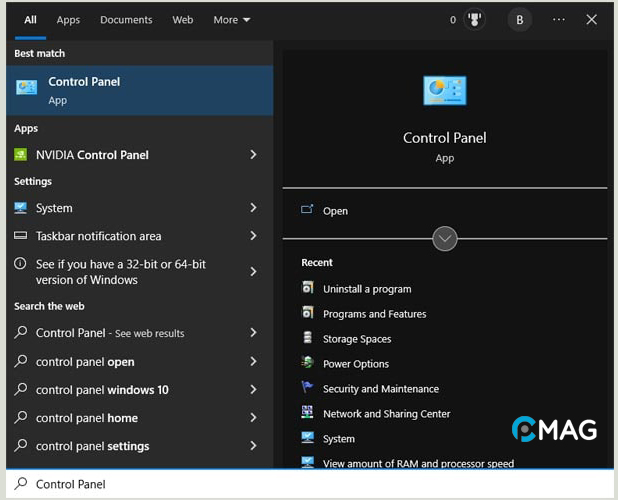Open the More filter dropdown
The height and width of the screenshot is (500, 618).
point(231,20)
